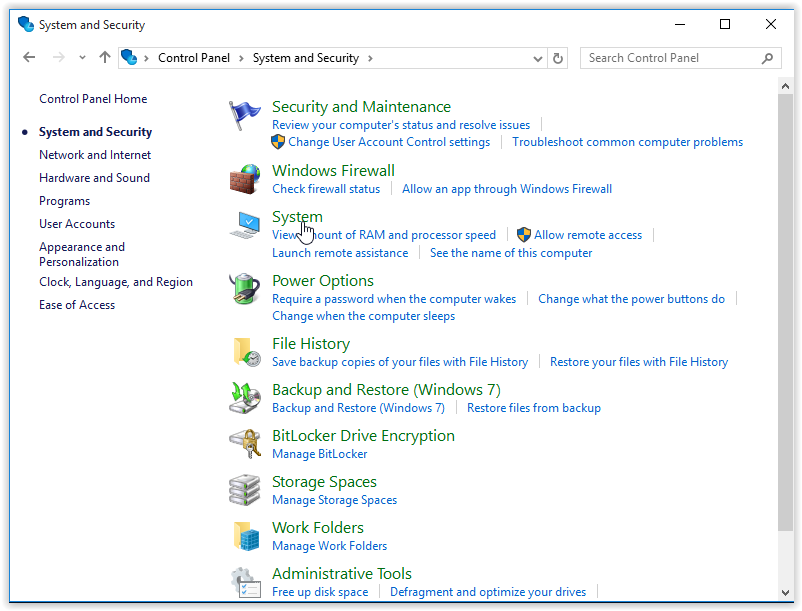
Task: Open the Windows Firewall heading
Action: point(333,171)
